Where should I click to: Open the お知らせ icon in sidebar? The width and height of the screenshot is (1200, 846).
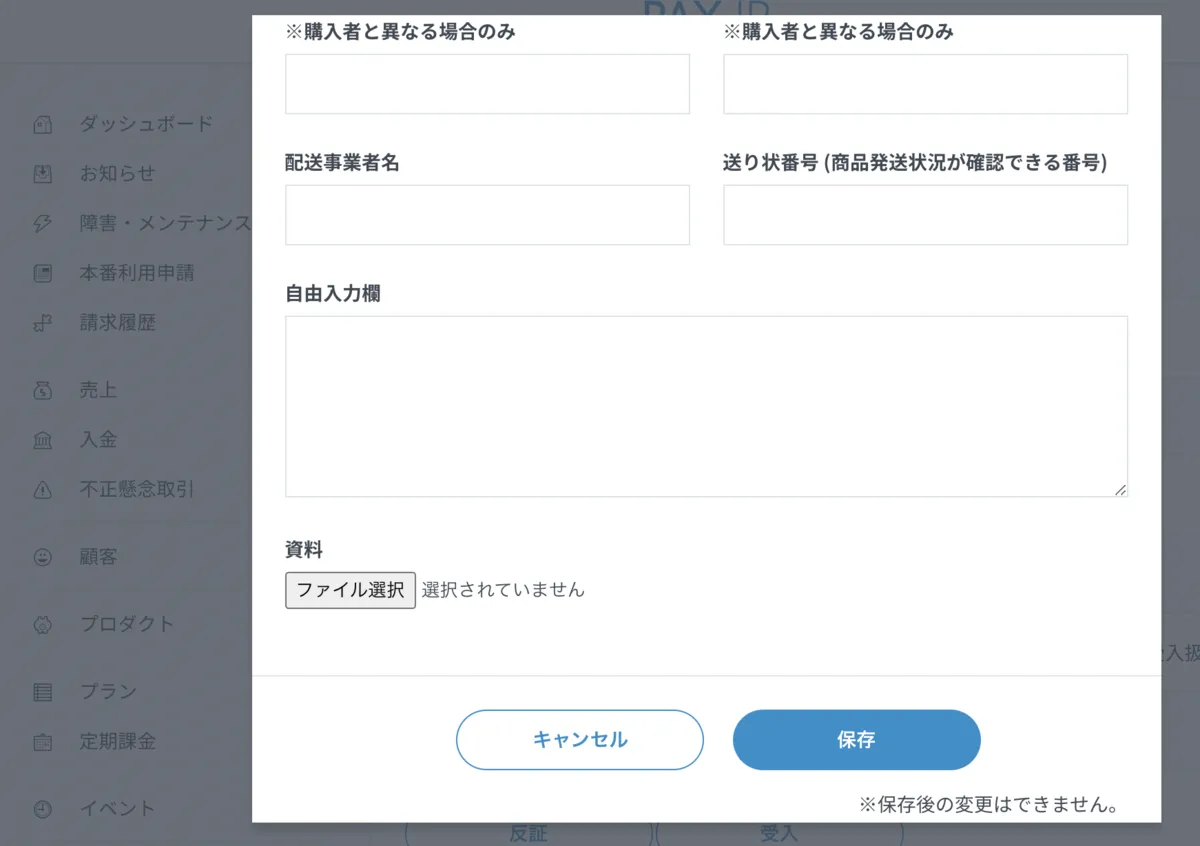coord(42,174)
